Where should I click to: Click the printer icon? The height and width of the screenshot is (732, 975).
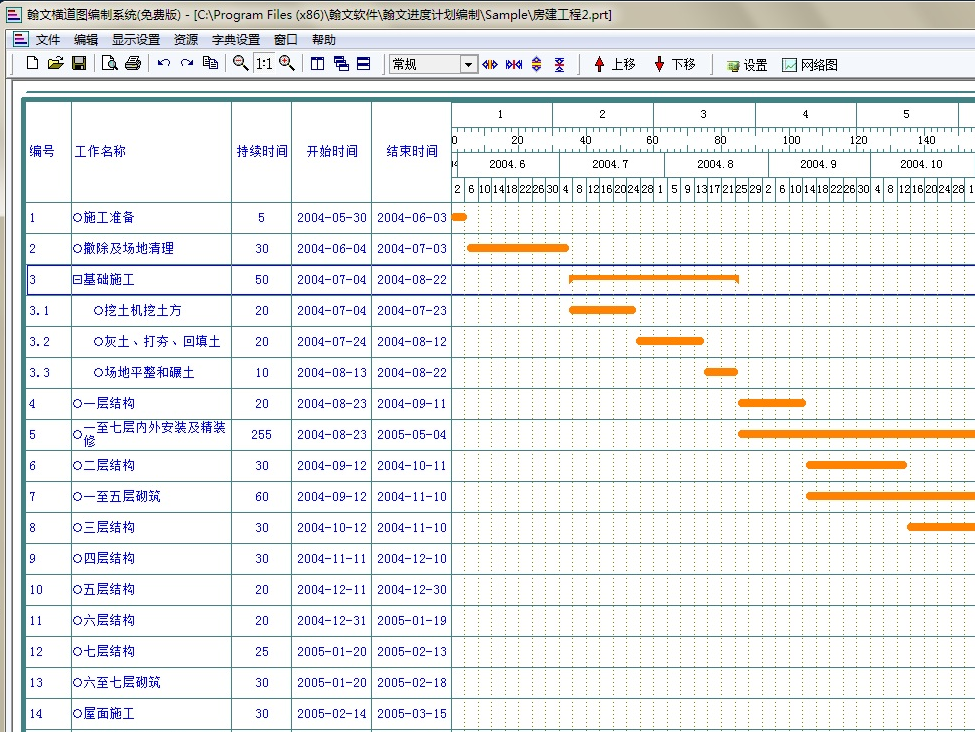tap(132, 64)
